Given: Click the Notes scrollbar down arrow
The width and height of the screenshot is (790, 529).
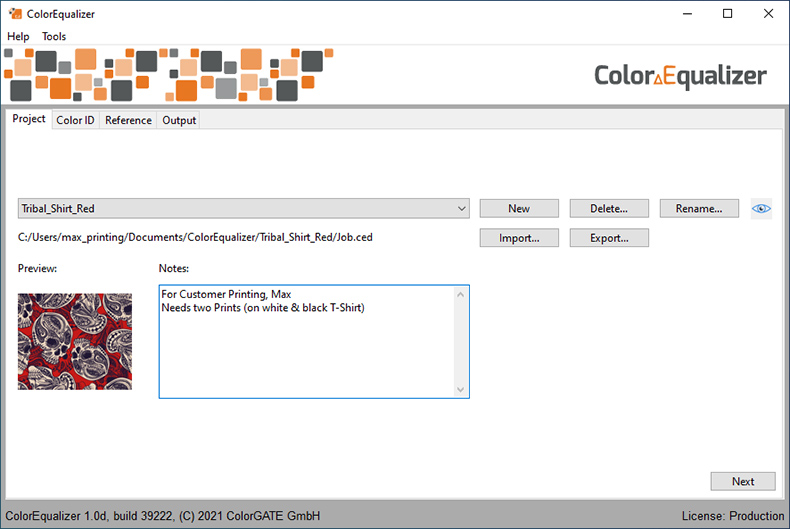Looking at the screenshot, I should [x=460, y=389].
